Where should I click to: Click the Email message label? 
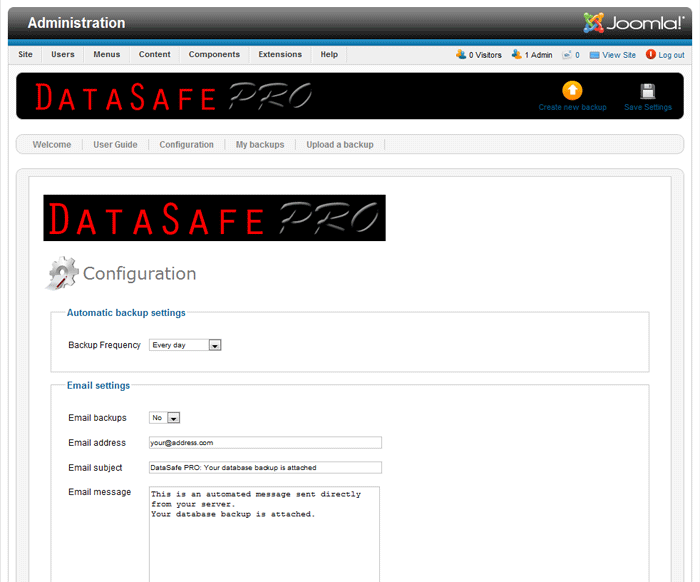[x=100, y=492]
